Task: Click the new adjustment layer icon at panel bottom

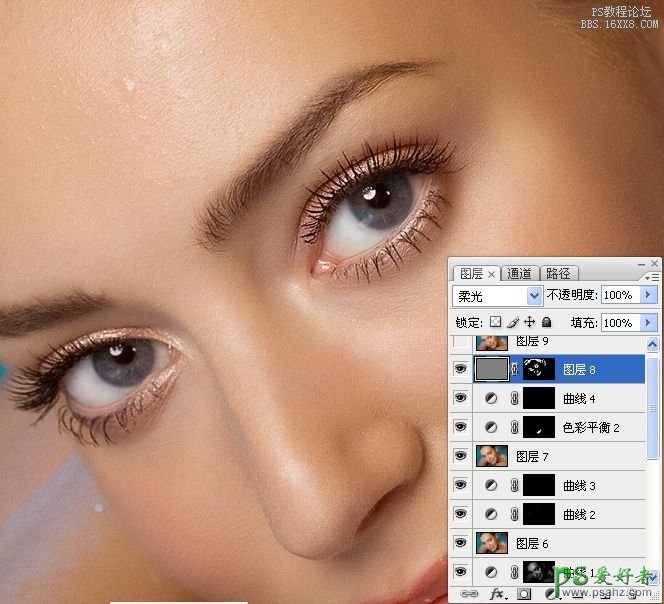Action: coord(551,593)
